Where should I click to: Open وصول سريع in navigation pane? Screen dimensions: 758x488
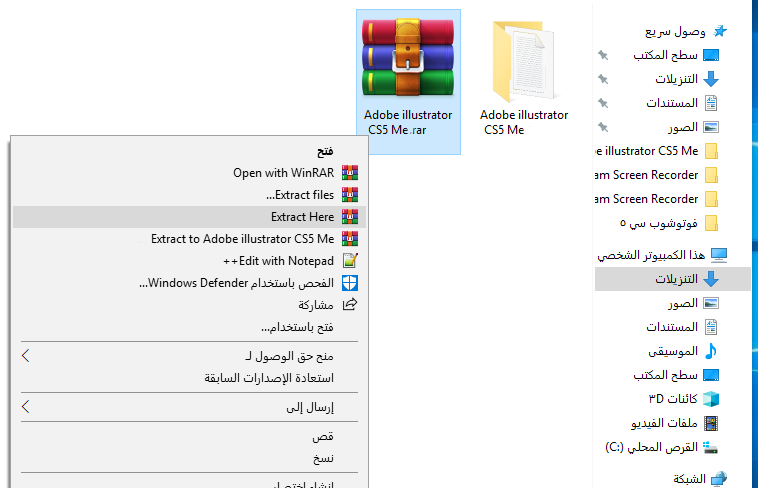[675, 32]
